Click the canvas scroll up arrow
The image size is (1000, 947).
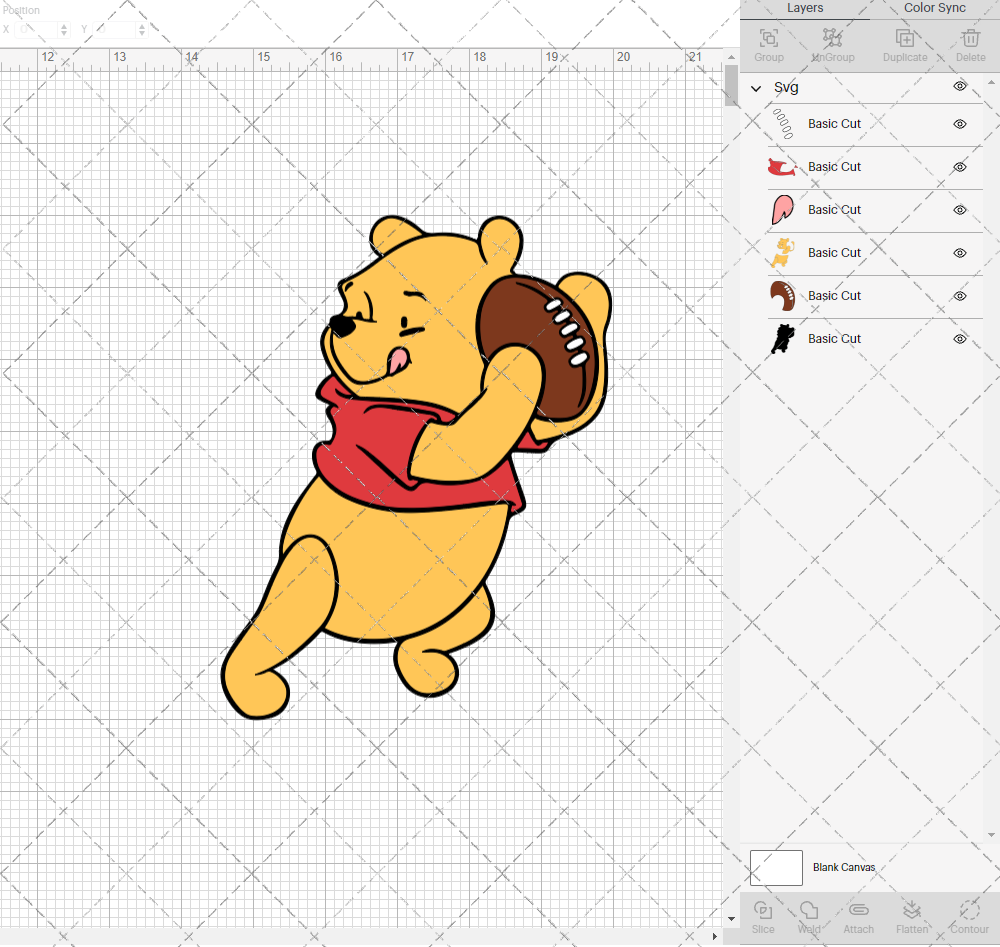tap(732, 57)
